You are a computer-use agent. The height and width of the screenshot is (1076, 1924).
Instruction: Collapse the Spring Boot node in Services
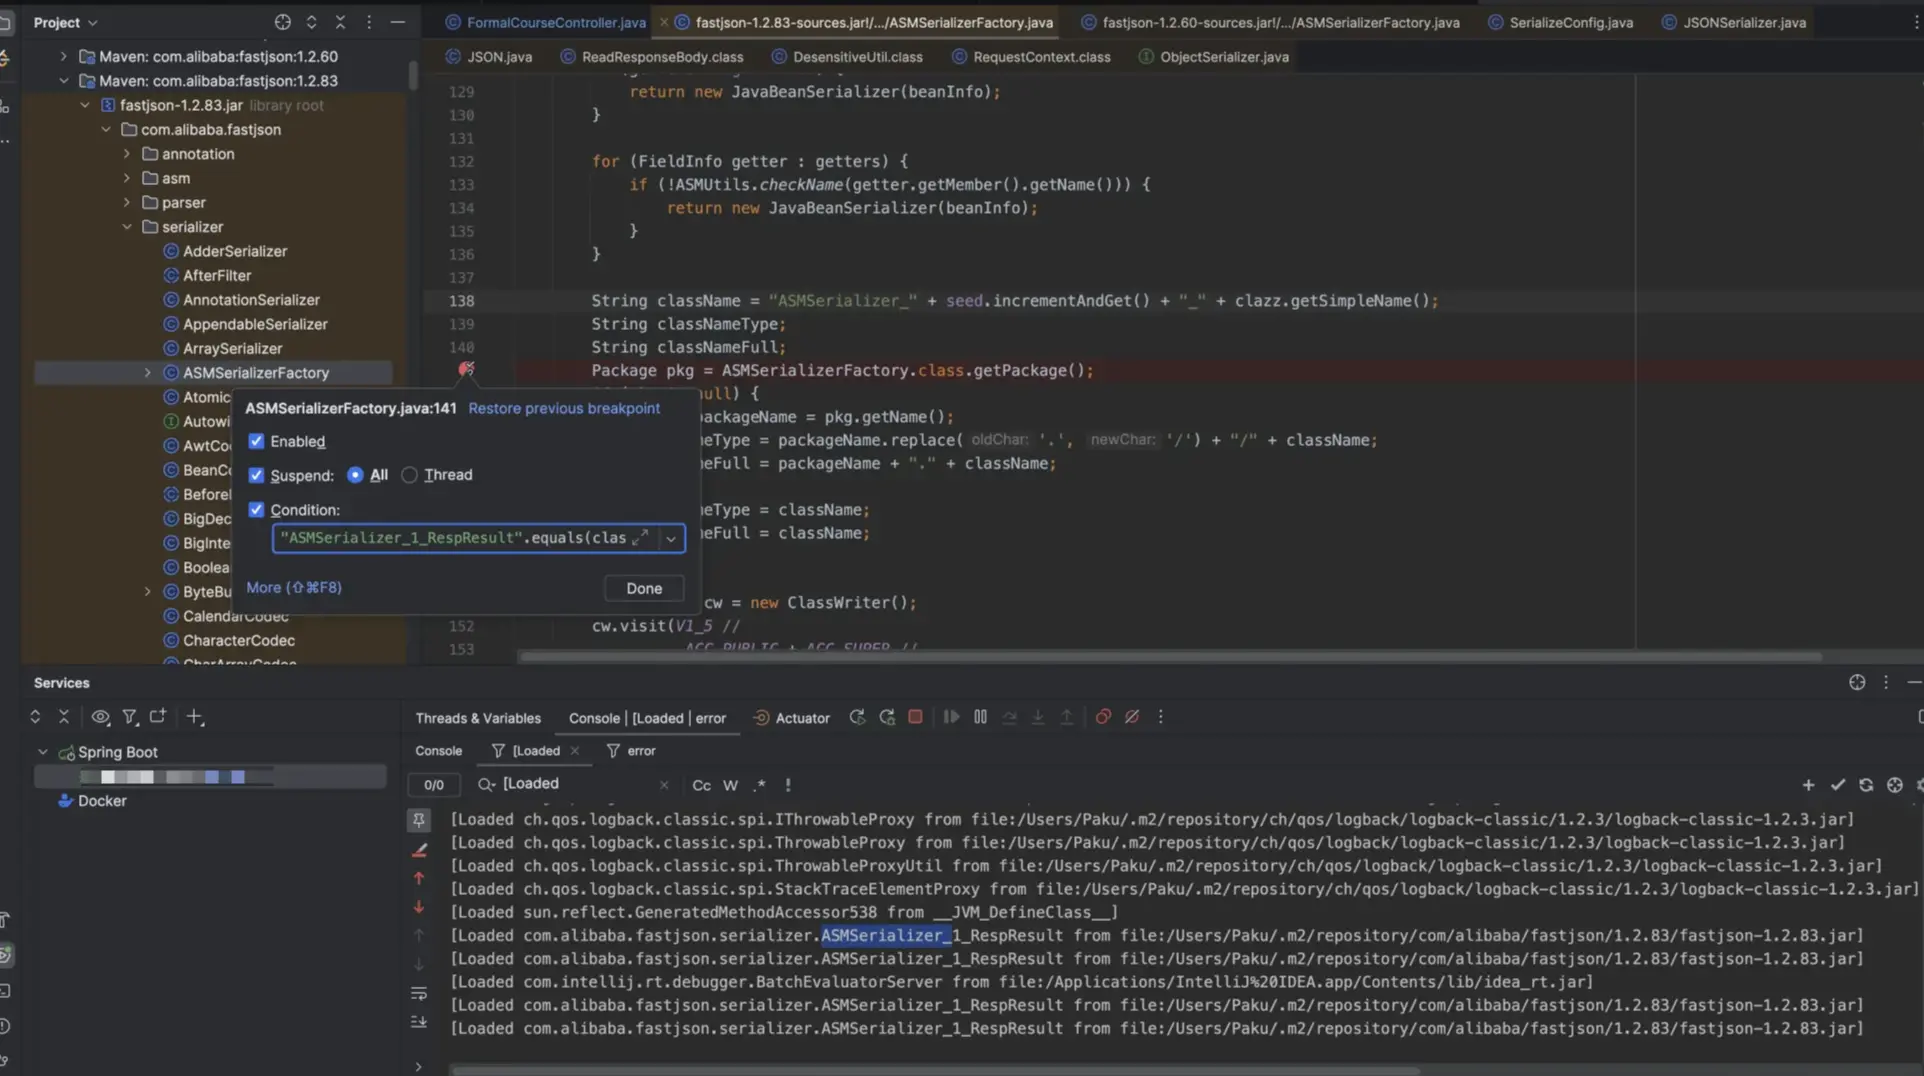click(x=43, y=752)
